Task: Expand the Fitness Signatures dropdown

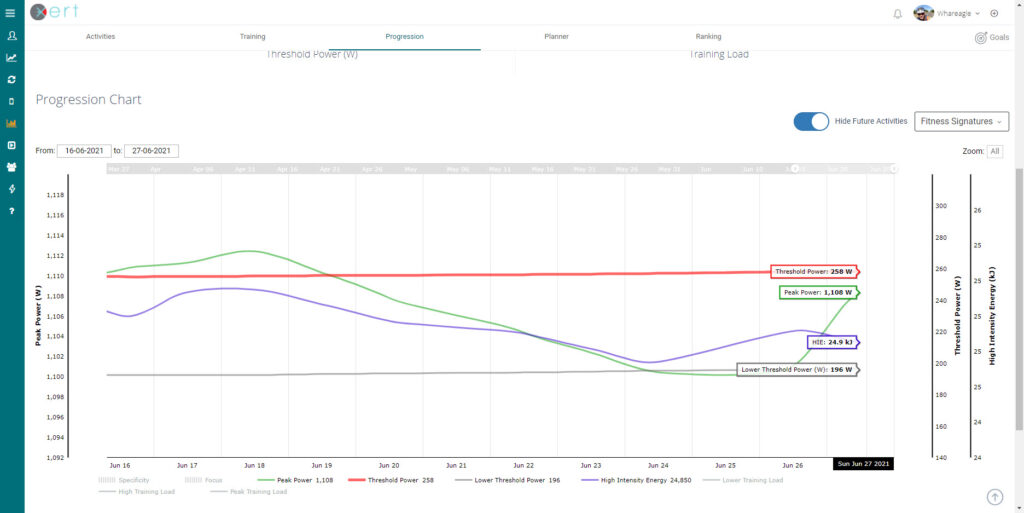Action: [960, 121]
